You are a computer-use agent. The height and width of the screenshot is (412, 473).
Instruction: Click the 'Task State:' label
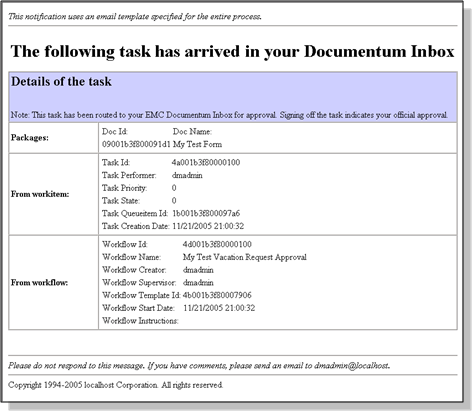[x=121, y=201]
